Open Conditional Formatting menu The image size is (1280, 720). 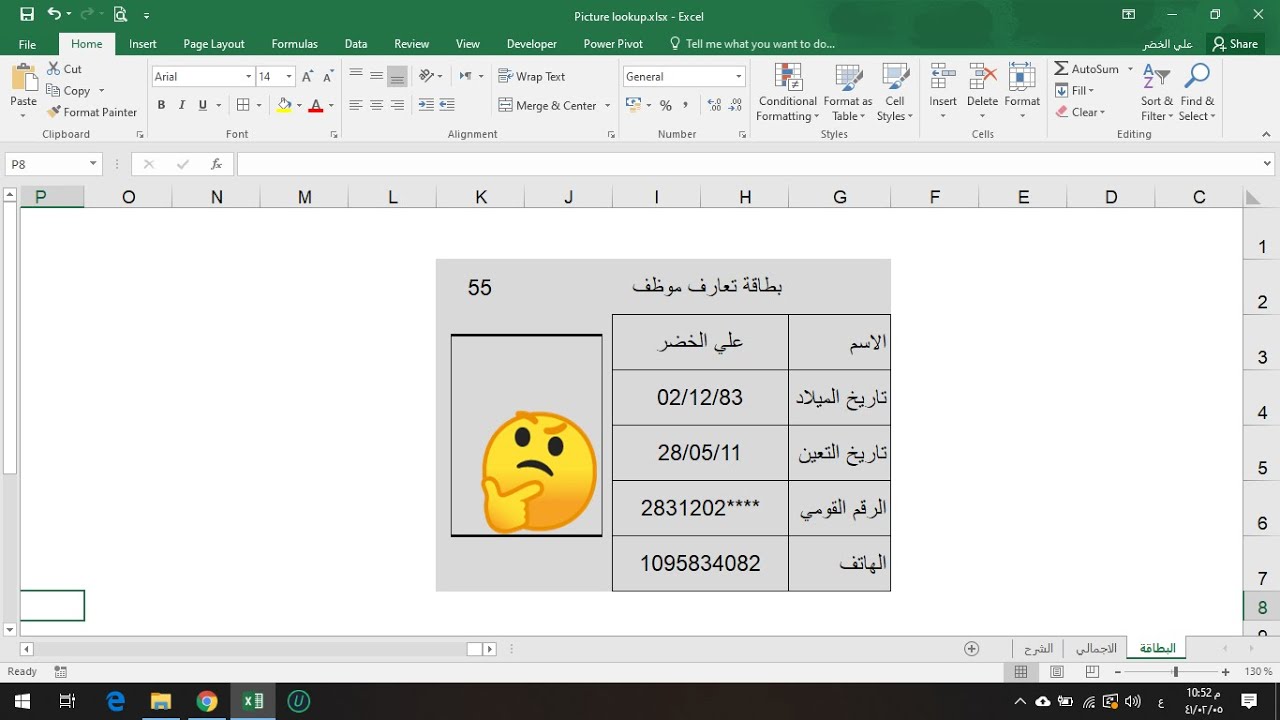787,92
